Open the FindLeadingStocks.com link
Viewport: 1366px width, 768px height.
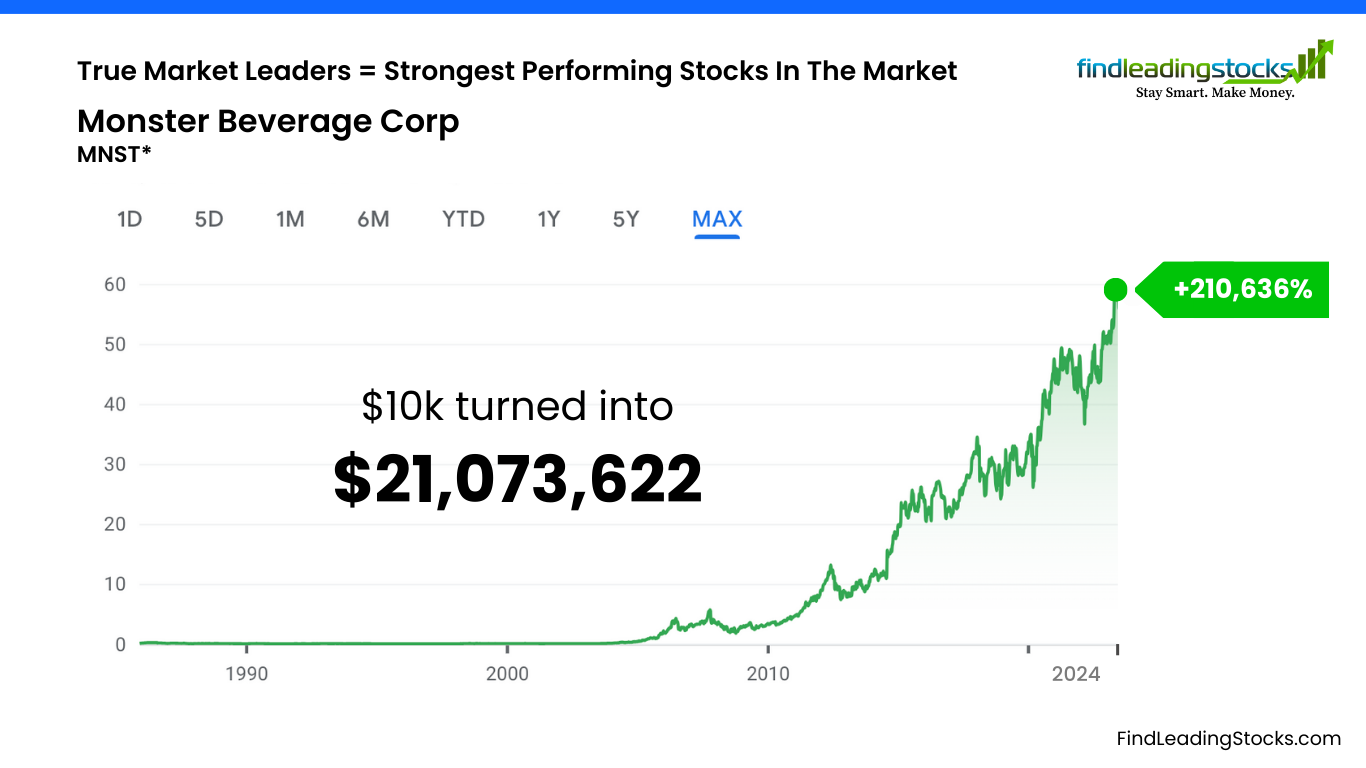1229,739
